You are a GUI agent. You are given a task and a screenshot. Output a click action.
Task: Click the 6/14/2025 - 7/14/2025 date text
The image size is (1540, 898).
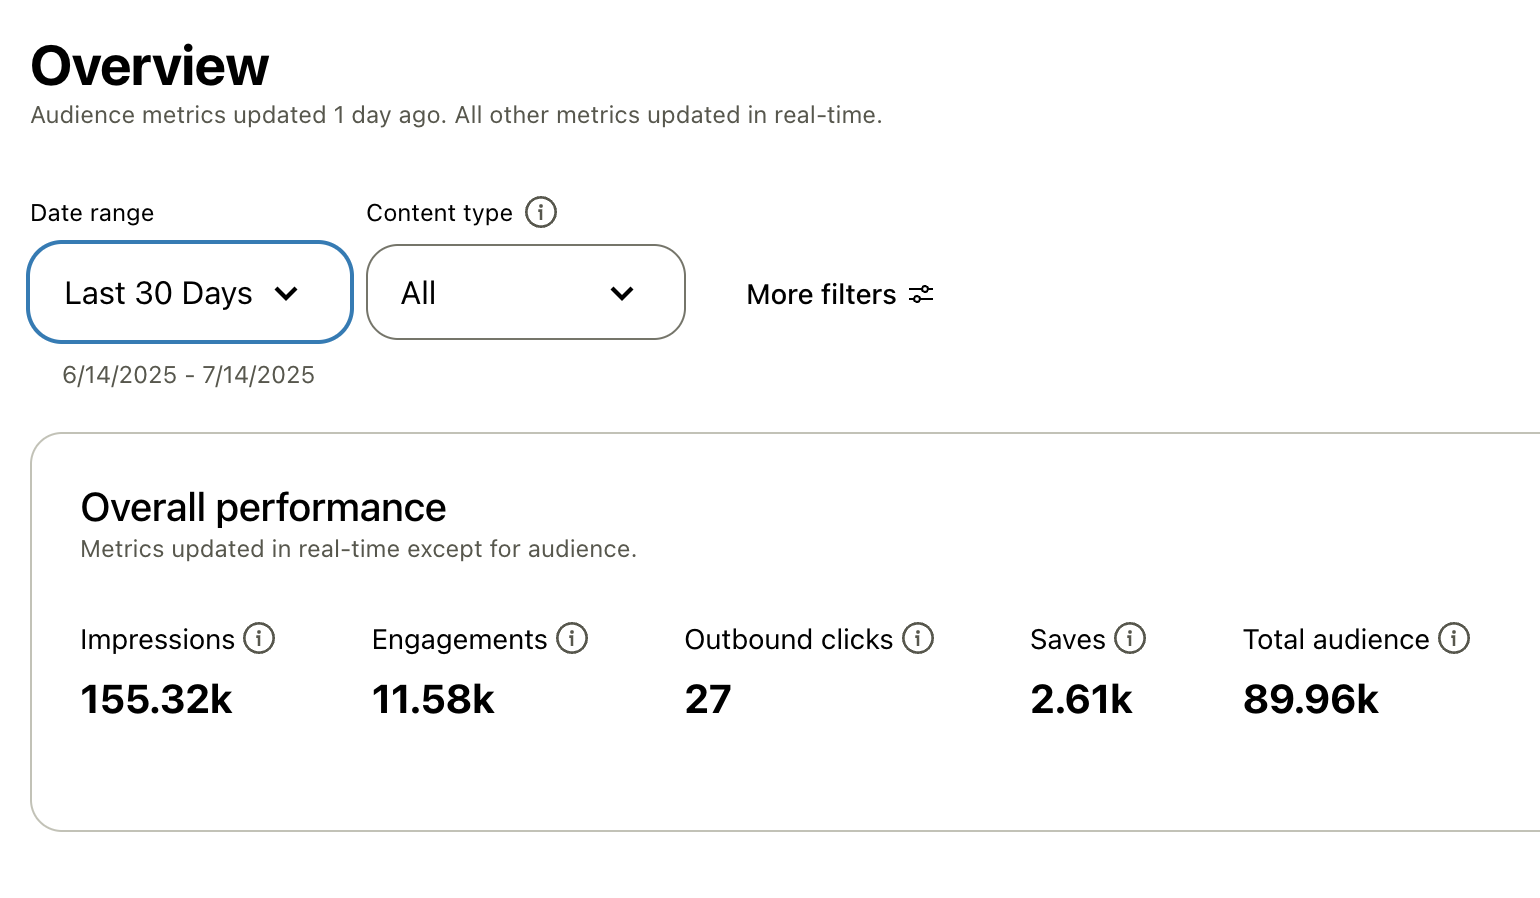coord(188,375)
